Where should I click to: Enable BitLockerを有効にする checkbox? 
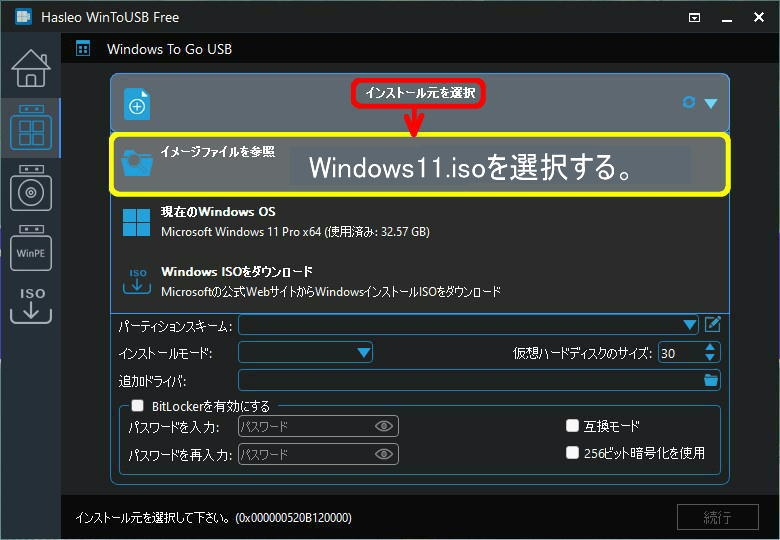pyautogui.click(x=137, y=406)
